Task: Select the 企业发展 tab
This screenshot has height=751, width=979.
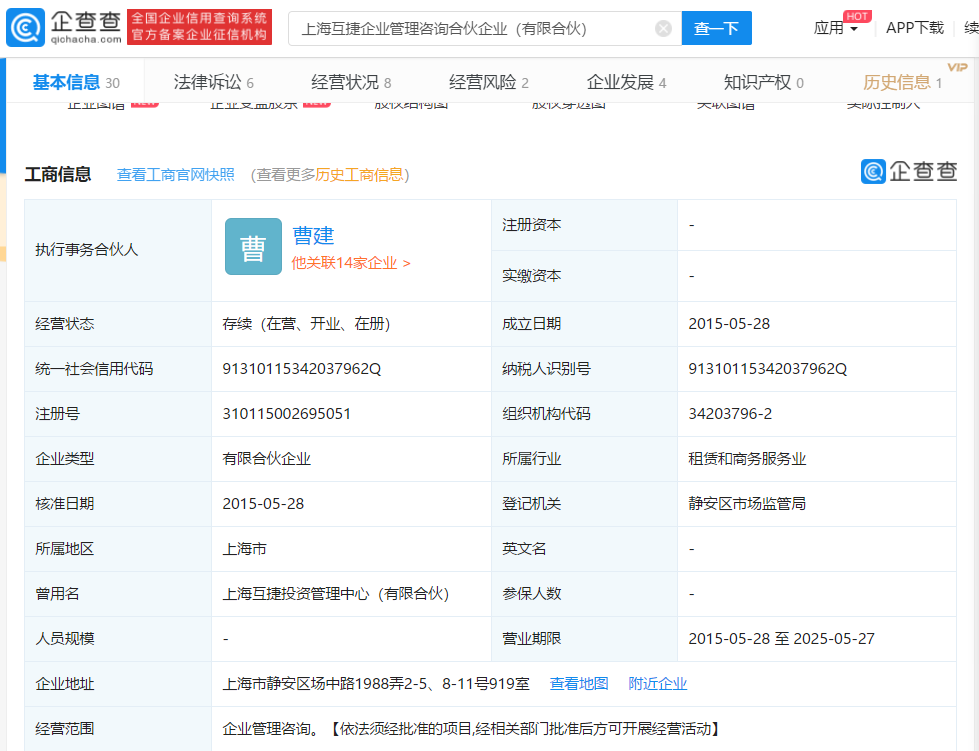Action: (x=626, y=82)
